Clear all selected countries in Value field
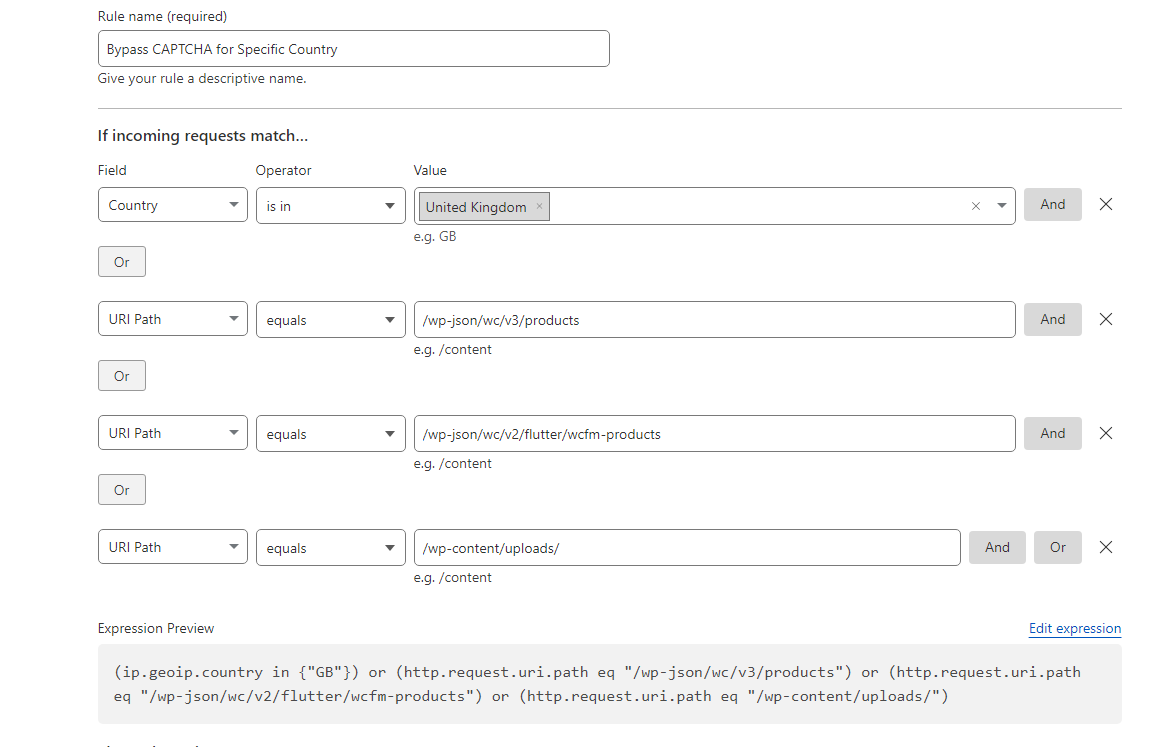 coord(976,206)
